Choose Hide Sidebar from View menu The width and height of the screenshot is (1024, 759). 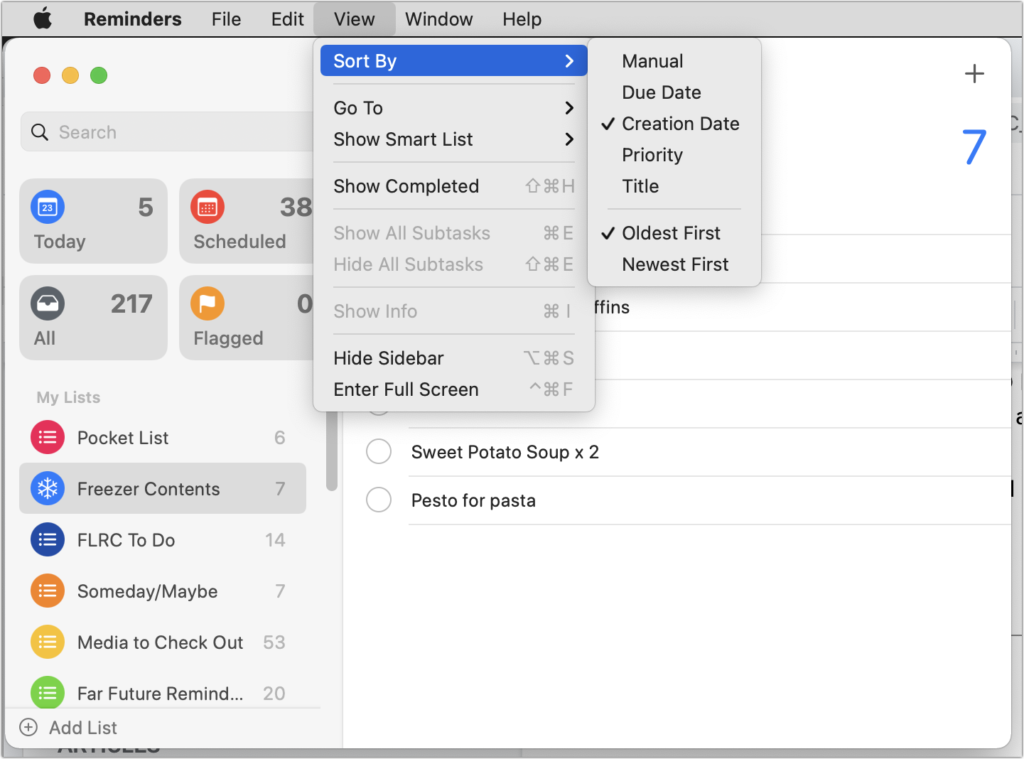pos(389,358)
